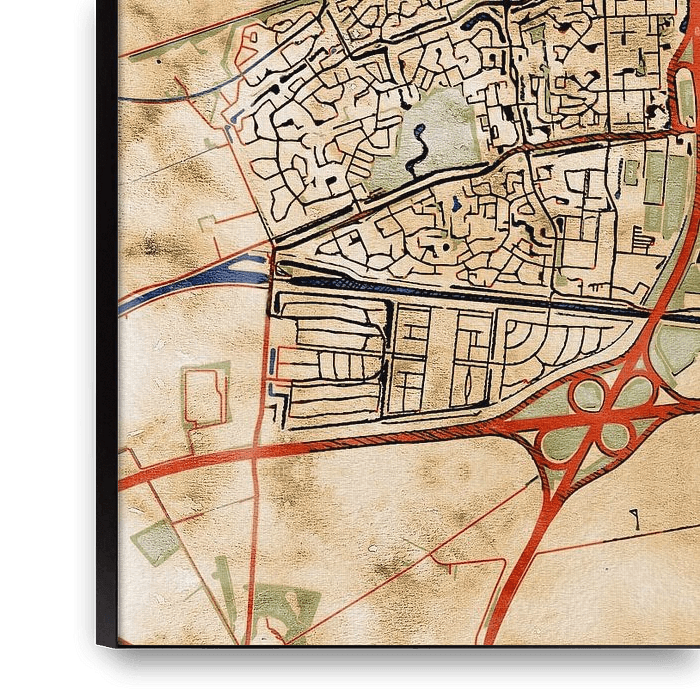Click the small black marker right of map
This screenshot has height=700, width=700.
(x=634, y=517)
